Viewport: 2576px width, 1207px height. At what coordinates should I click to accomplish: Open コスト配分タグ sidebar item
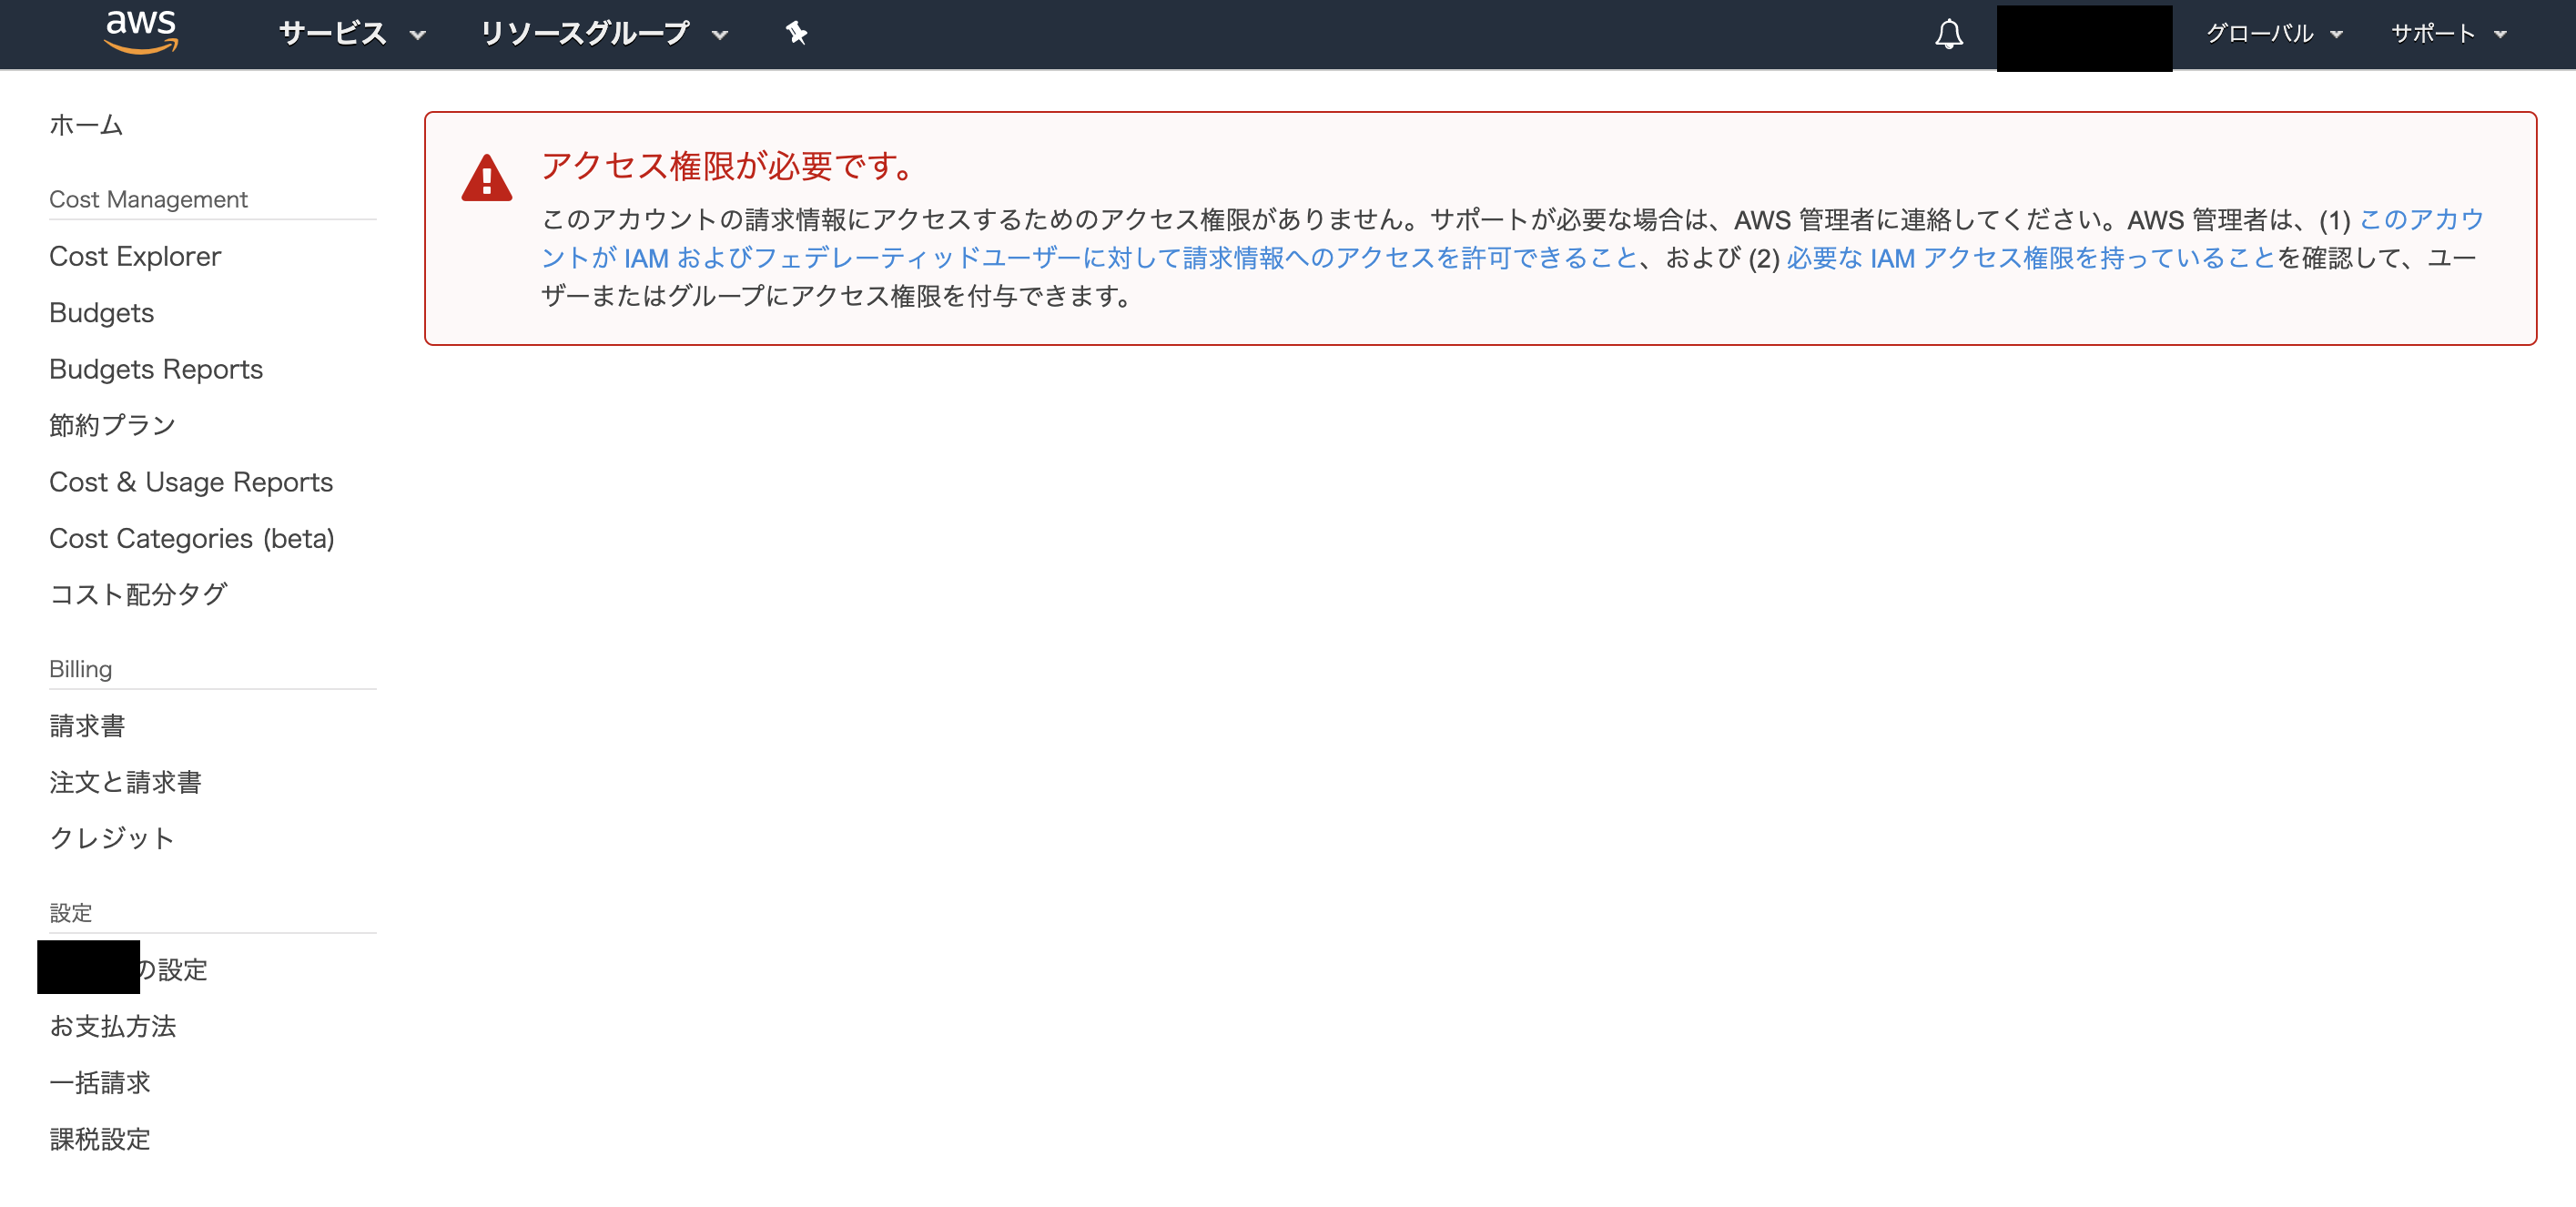coord(139,594)
